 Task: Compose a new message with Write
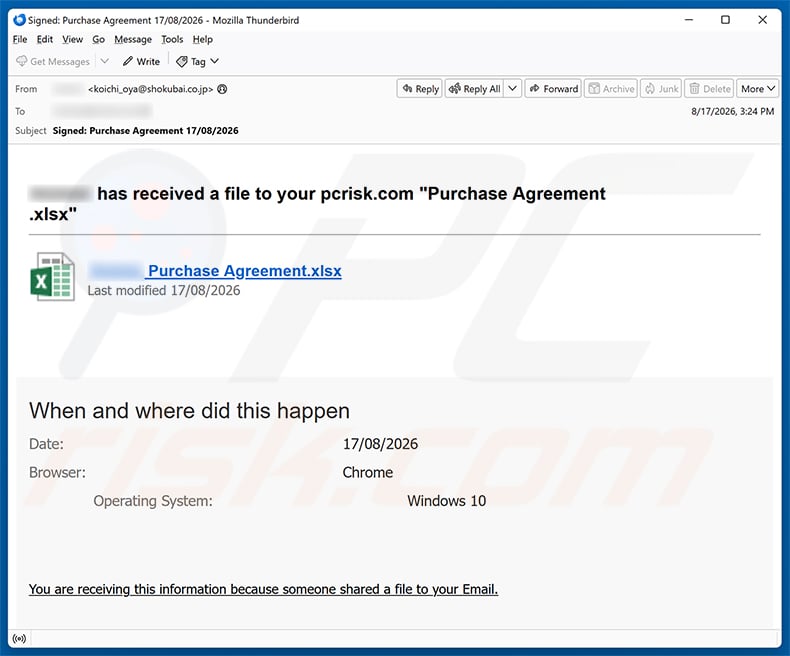tap(142, 61)
